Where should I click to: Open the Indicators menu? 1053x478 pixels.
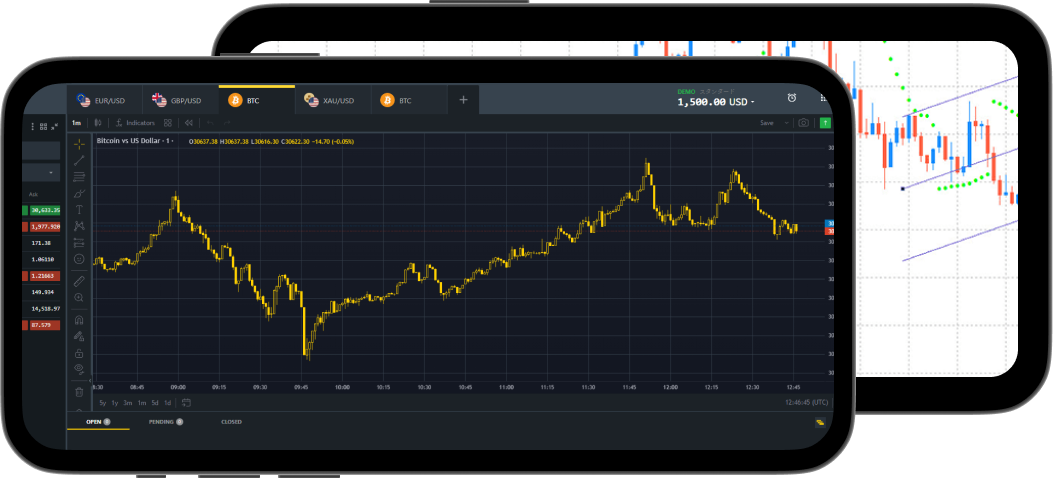(135, 123)
